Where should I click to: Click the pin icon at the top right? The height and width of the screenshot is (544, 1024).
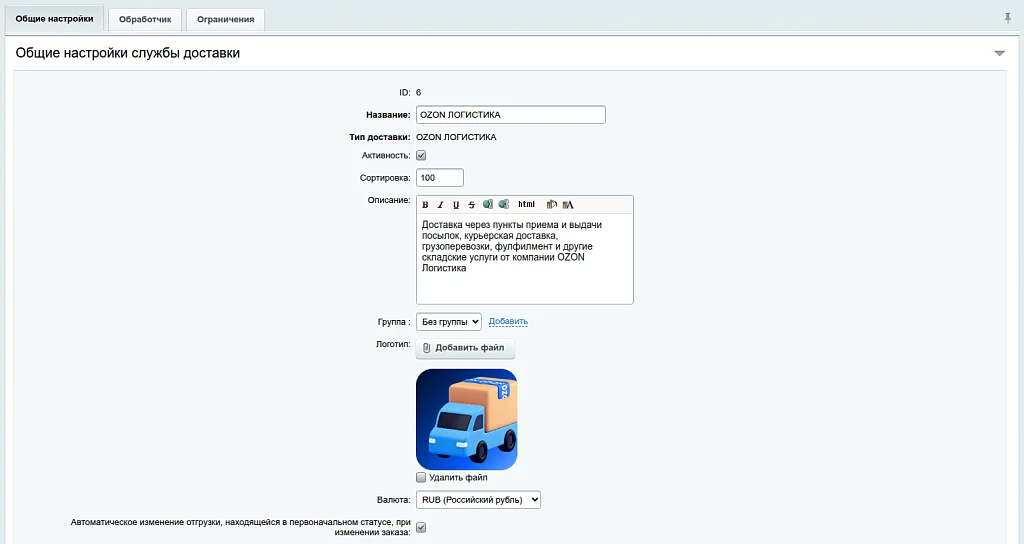(x=1008, y=18)
